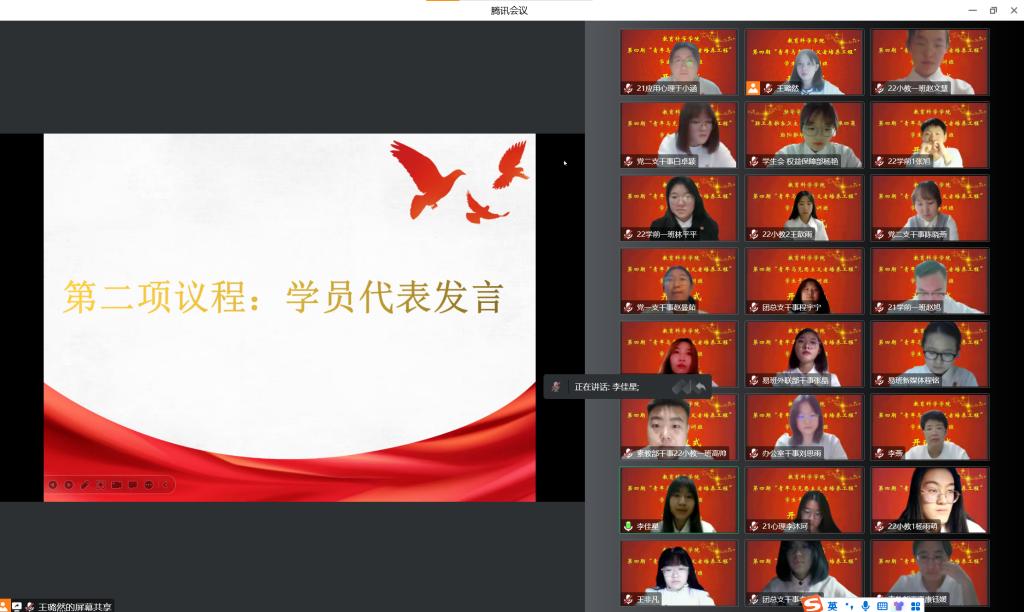Click the next slide arrow in slideshow toolbar

point(69,485)
